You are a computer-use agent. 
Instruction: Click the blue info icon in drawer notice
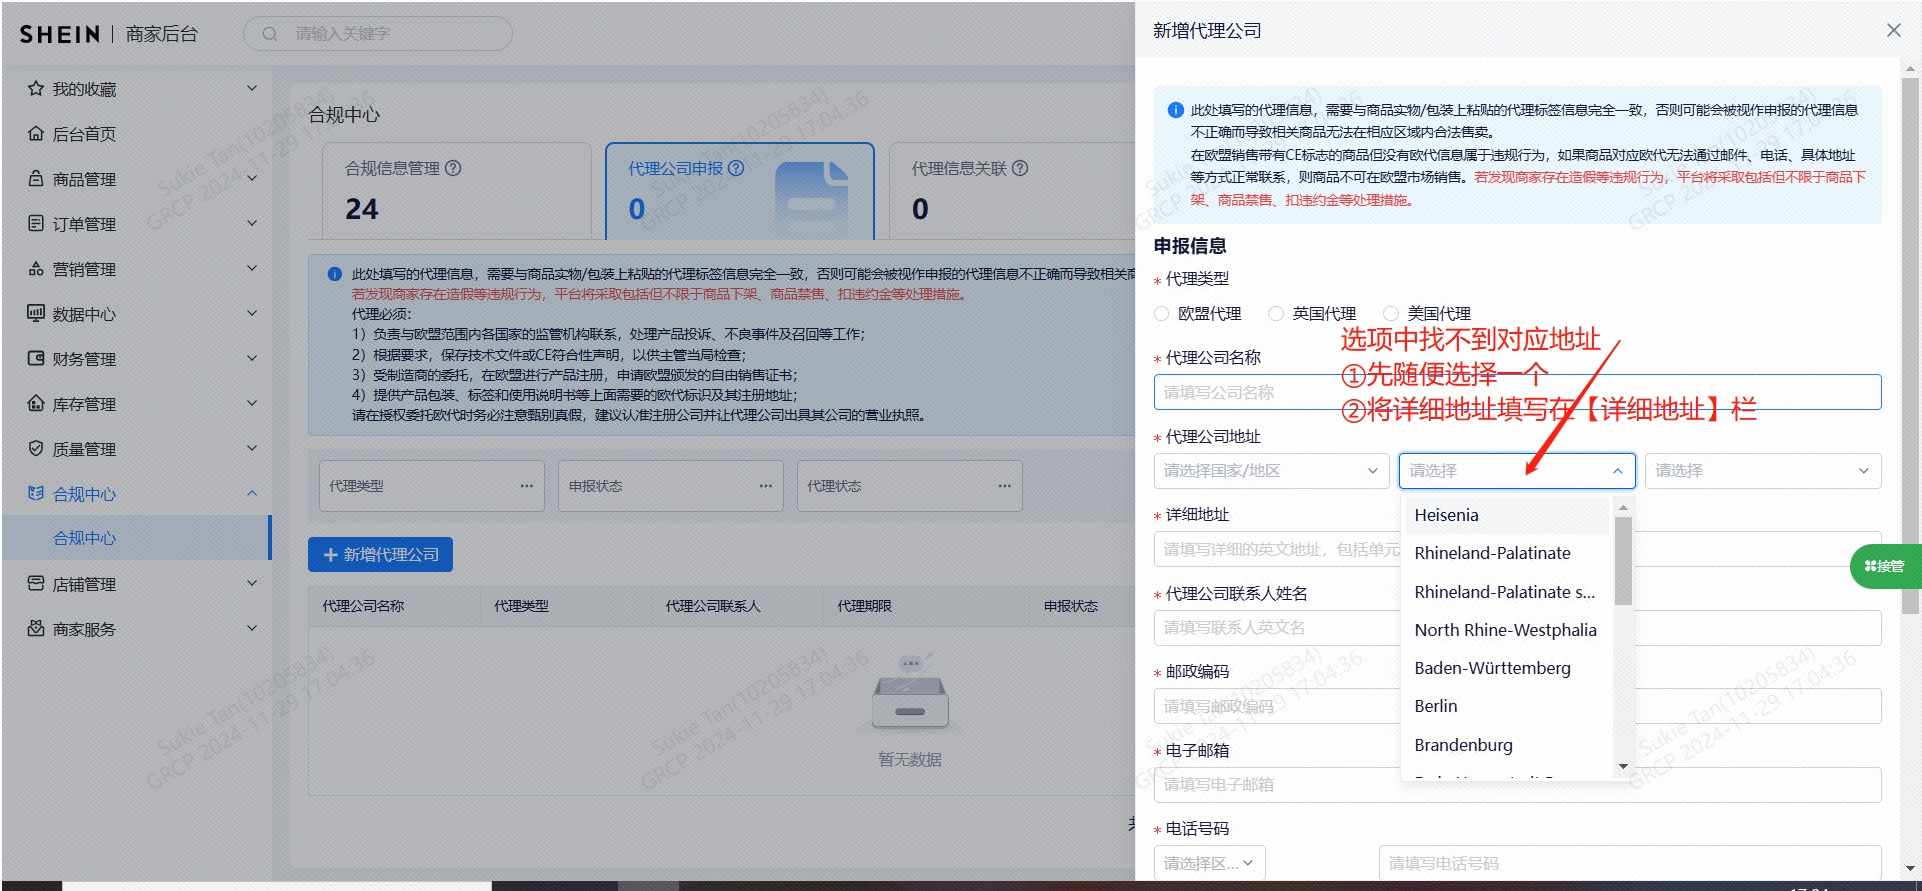(x=1176, y=110)
